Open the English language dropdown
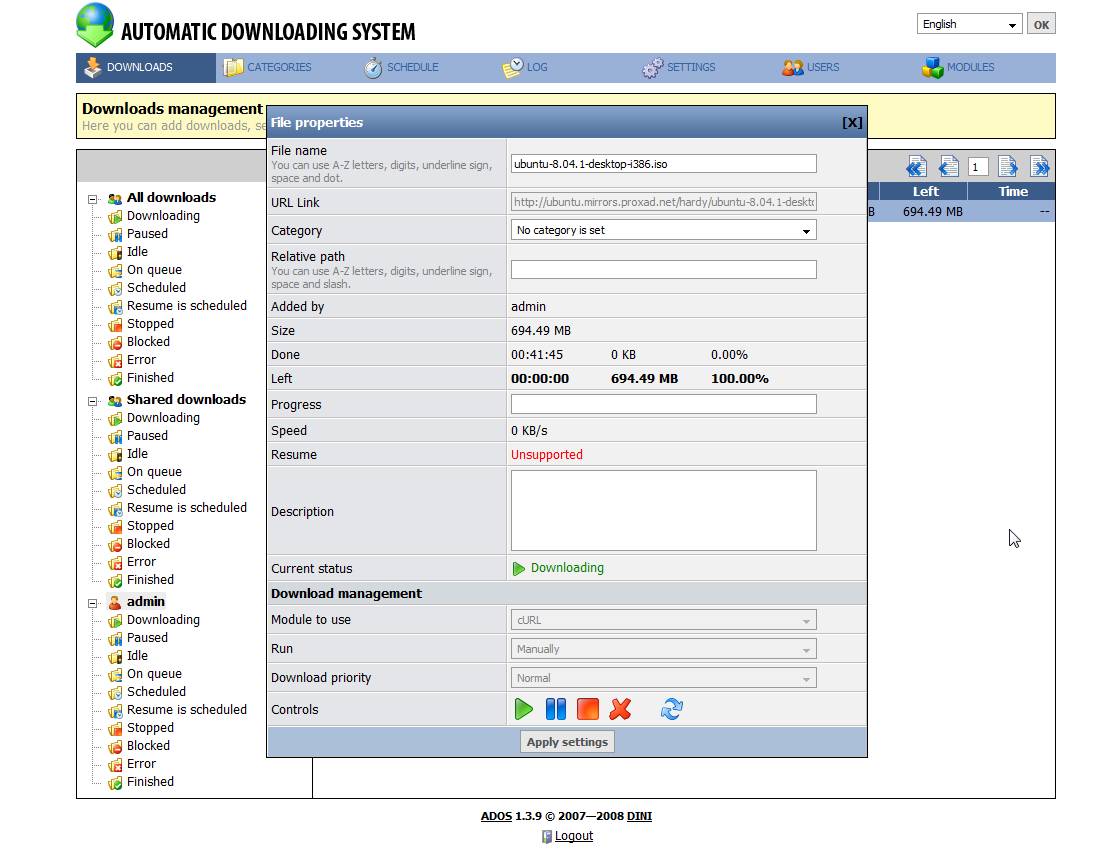Image resolution: width=1113 pixels, height=851 pixels. point(968,24)
